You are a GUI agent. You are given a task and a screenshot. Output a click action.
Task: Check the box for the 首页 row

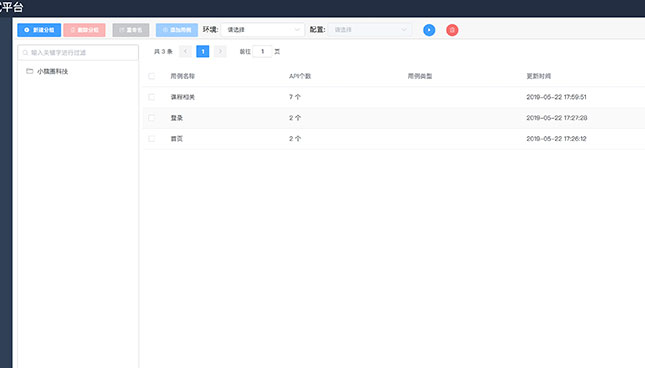click(151, 139)
